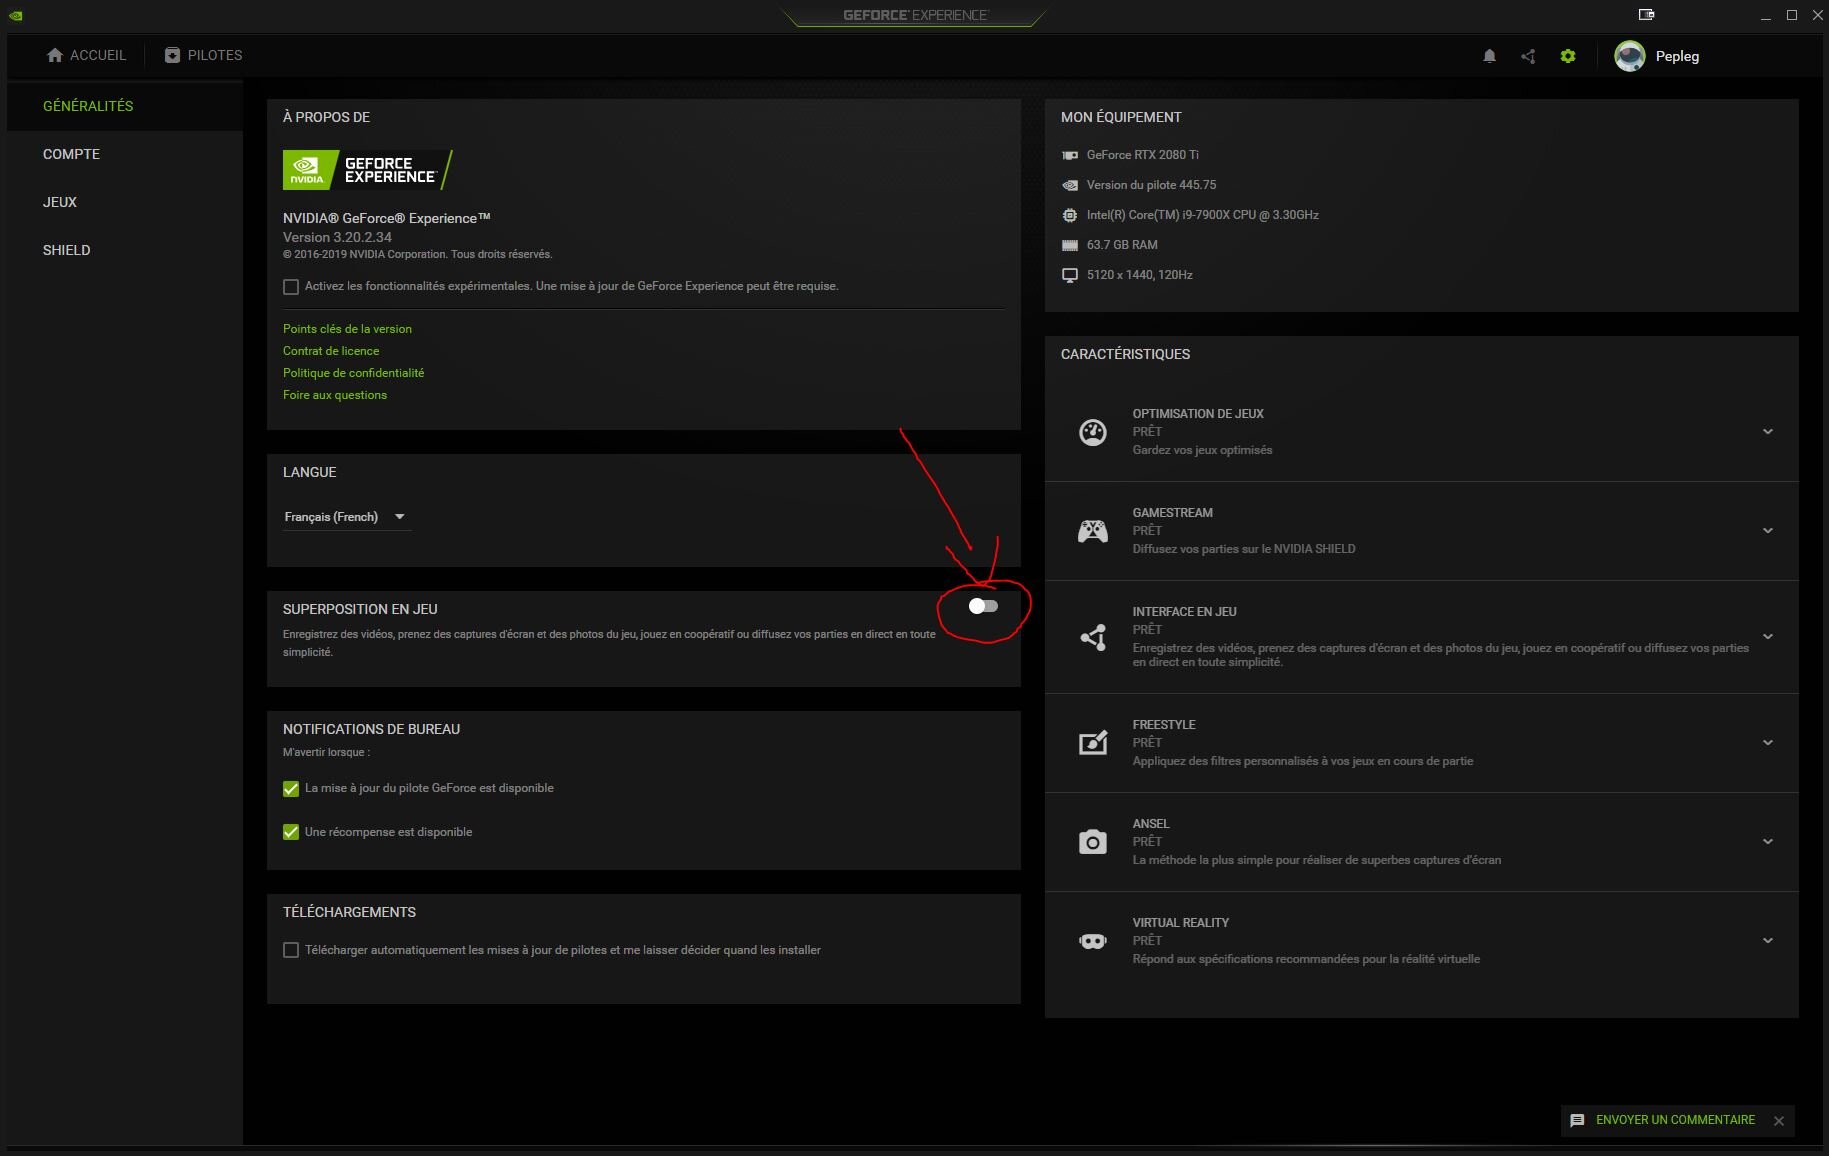1829x1156 pixels.
Task: Open the notifications bell icon
Action: click(1489, 56)
